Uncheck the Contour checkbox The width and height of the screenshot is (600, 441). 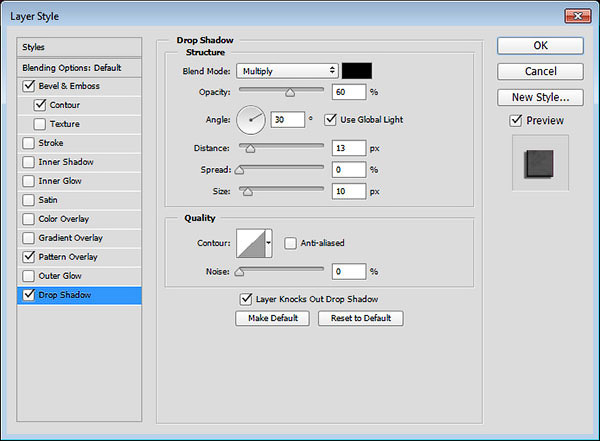point(40,105)
